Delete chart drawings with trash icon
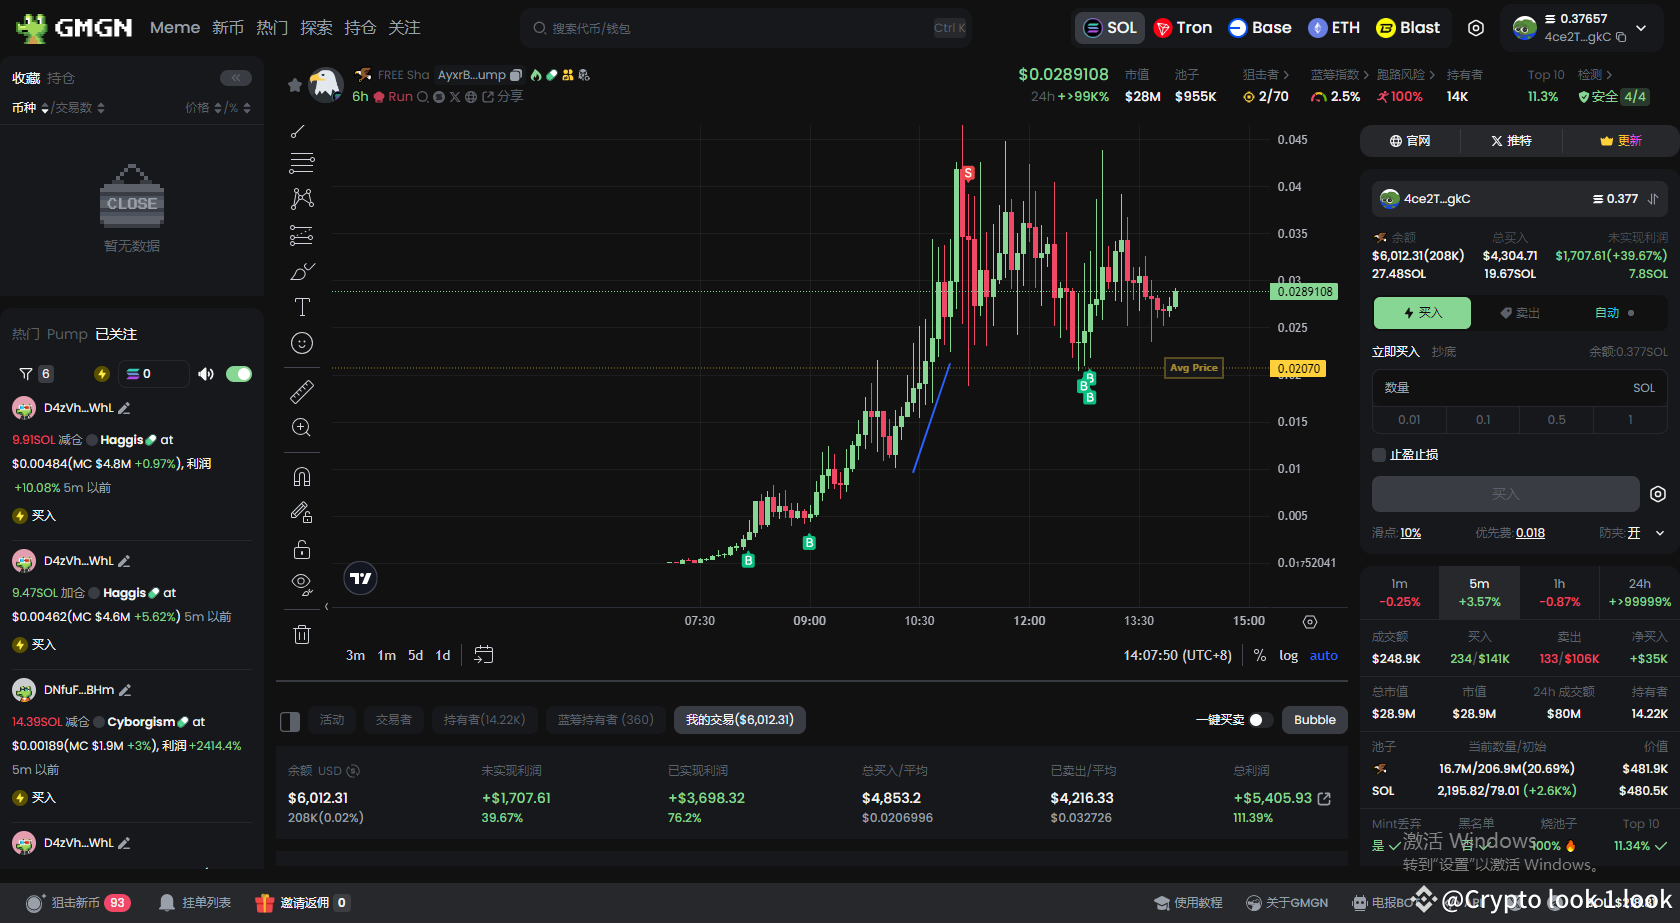 click(x=302, y=634)
